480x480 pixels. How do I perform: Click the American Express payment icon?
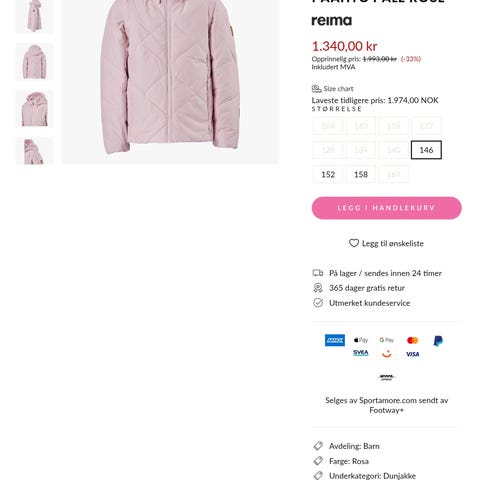[x=335, y=340]
